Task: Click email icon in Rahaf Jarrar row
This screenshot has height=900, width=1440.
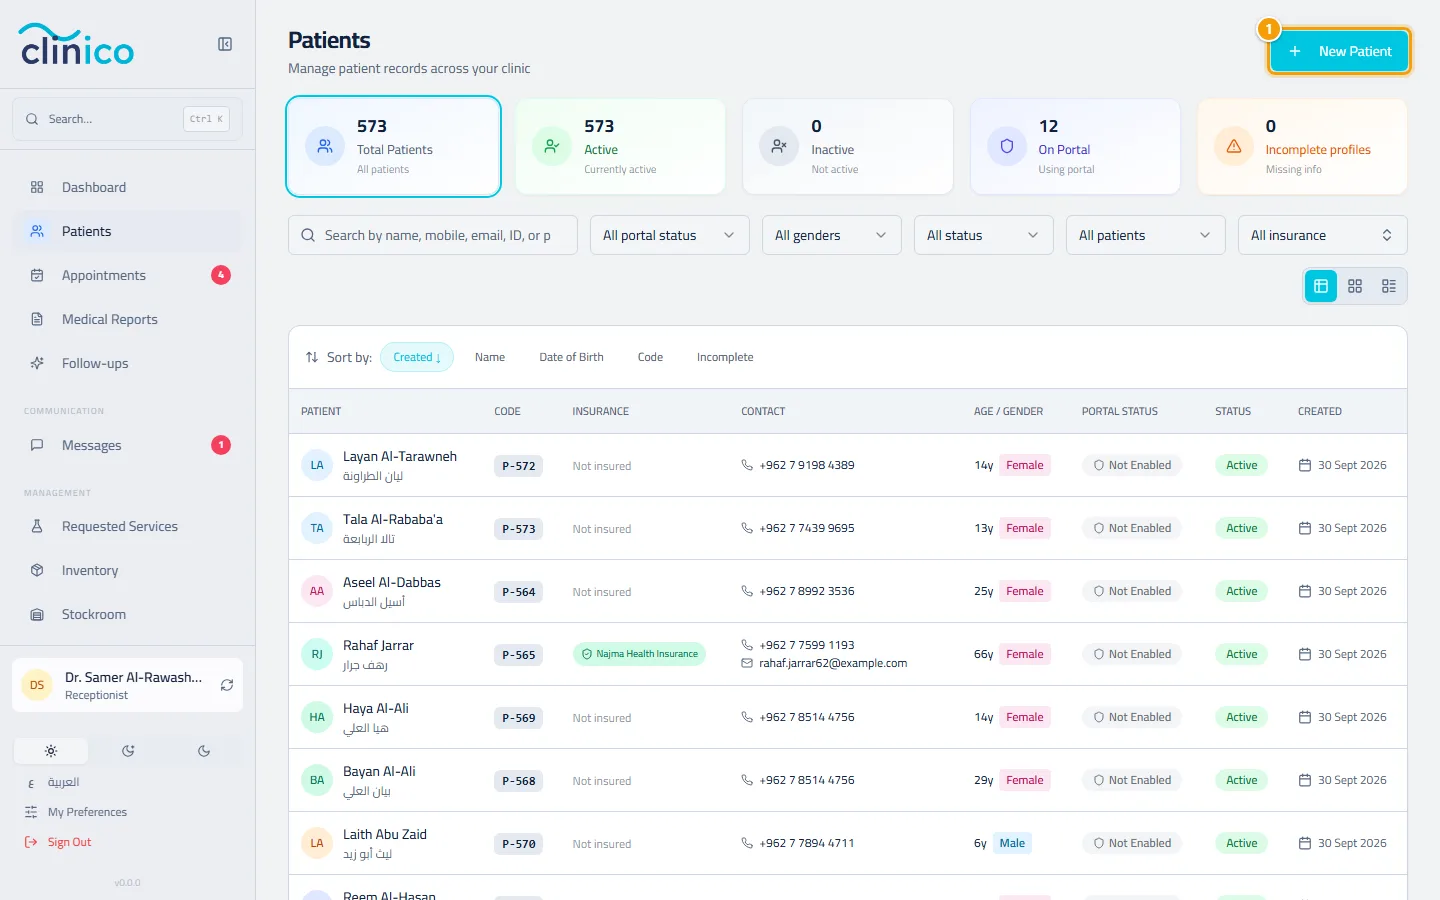Action: pyautogui.click(x=747, y=663)
